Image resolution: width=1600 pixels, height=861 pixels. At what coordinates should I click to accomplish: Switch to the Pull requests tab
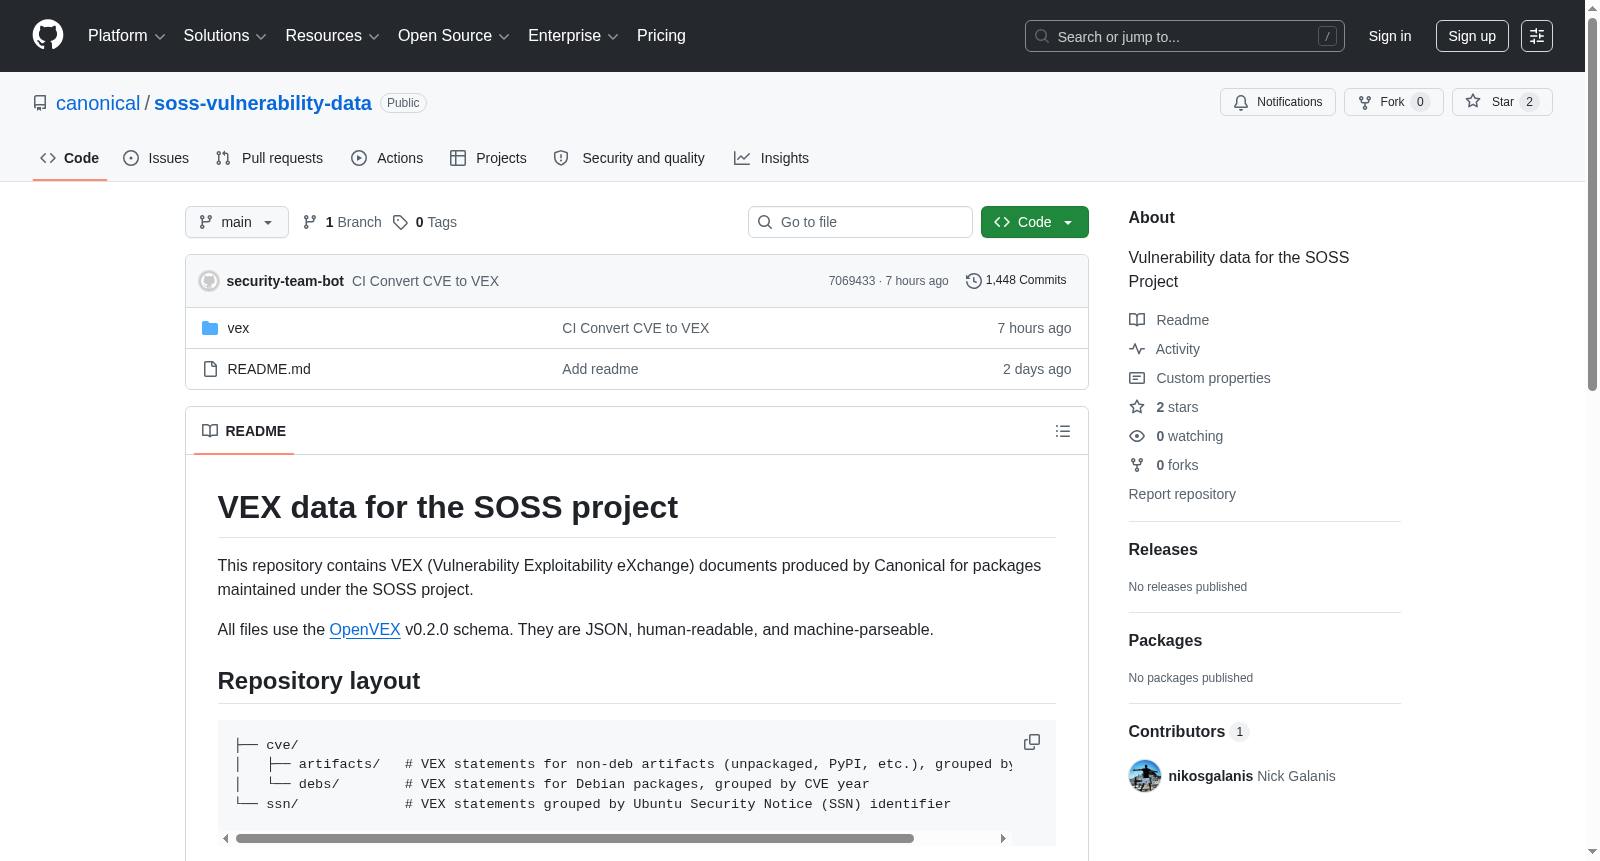coord(269,158)
